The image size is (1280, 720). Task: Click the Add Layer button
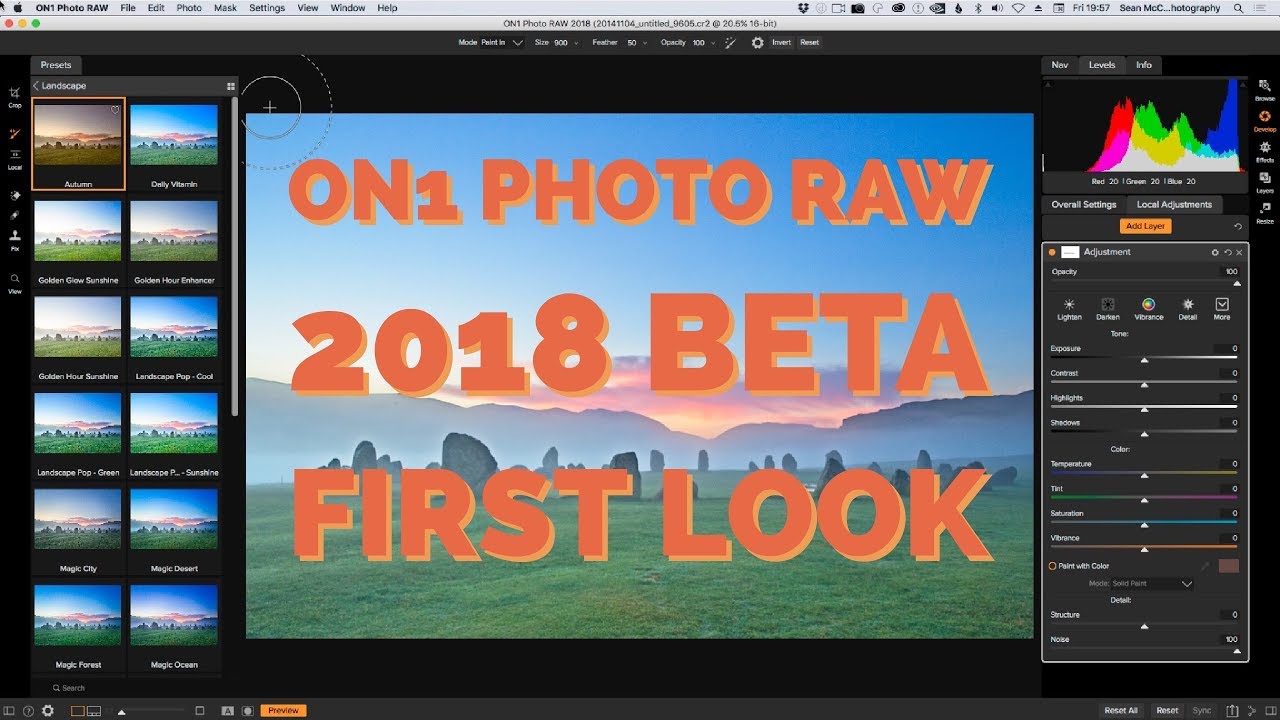click(x=1145, y=227)
